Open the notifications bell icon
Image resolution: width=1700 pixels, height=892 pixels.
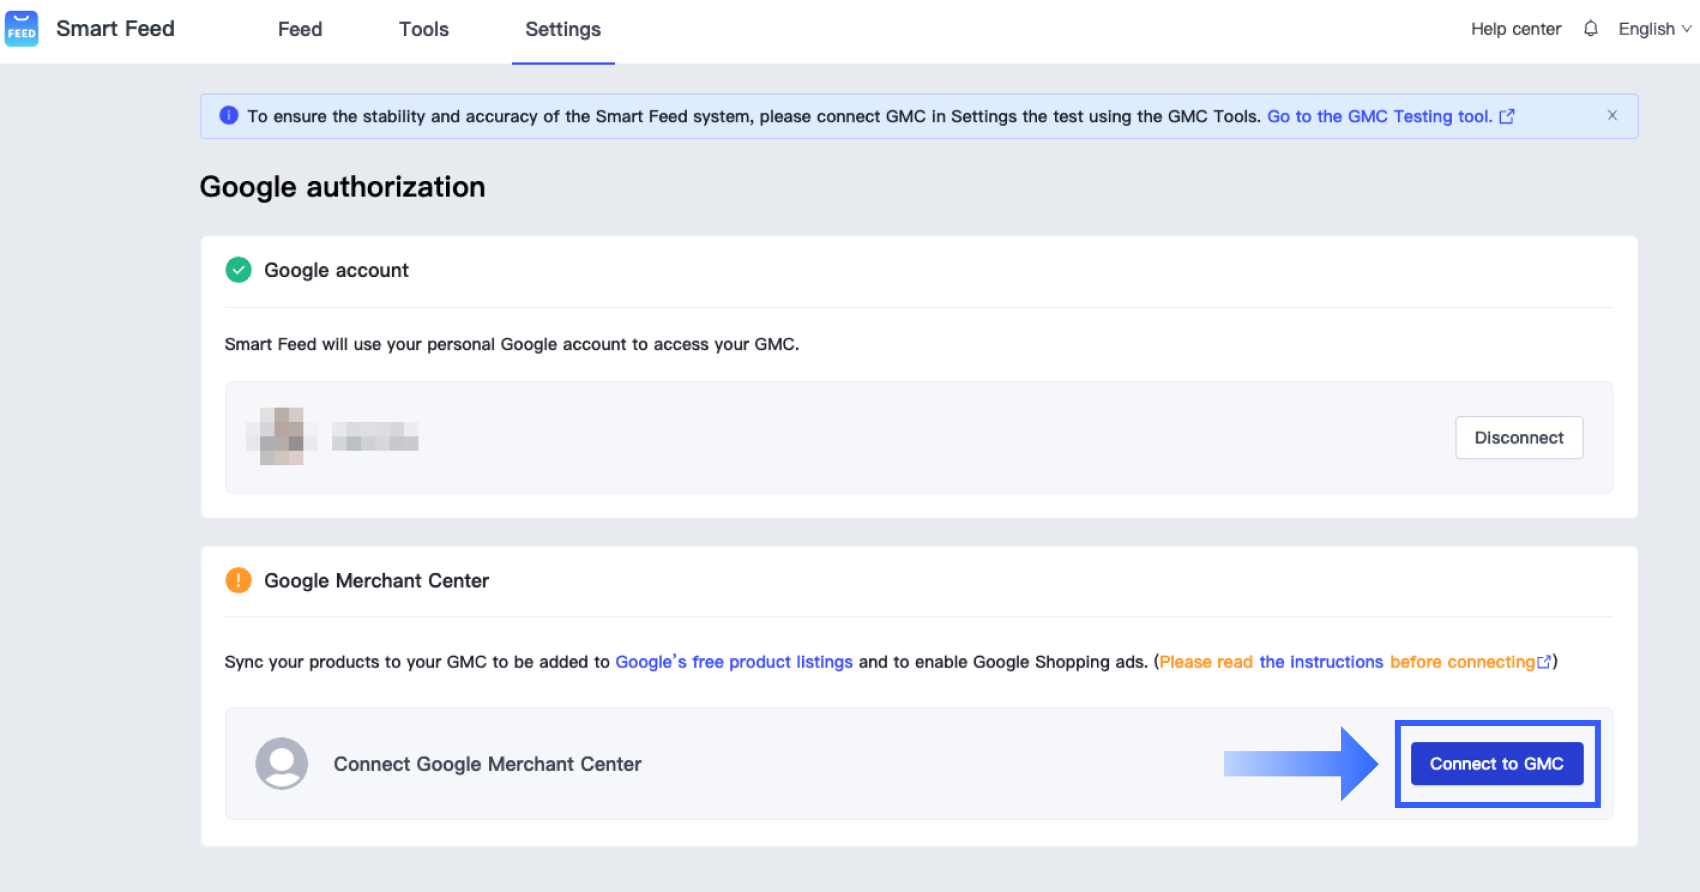click(x=1590, y=29)
